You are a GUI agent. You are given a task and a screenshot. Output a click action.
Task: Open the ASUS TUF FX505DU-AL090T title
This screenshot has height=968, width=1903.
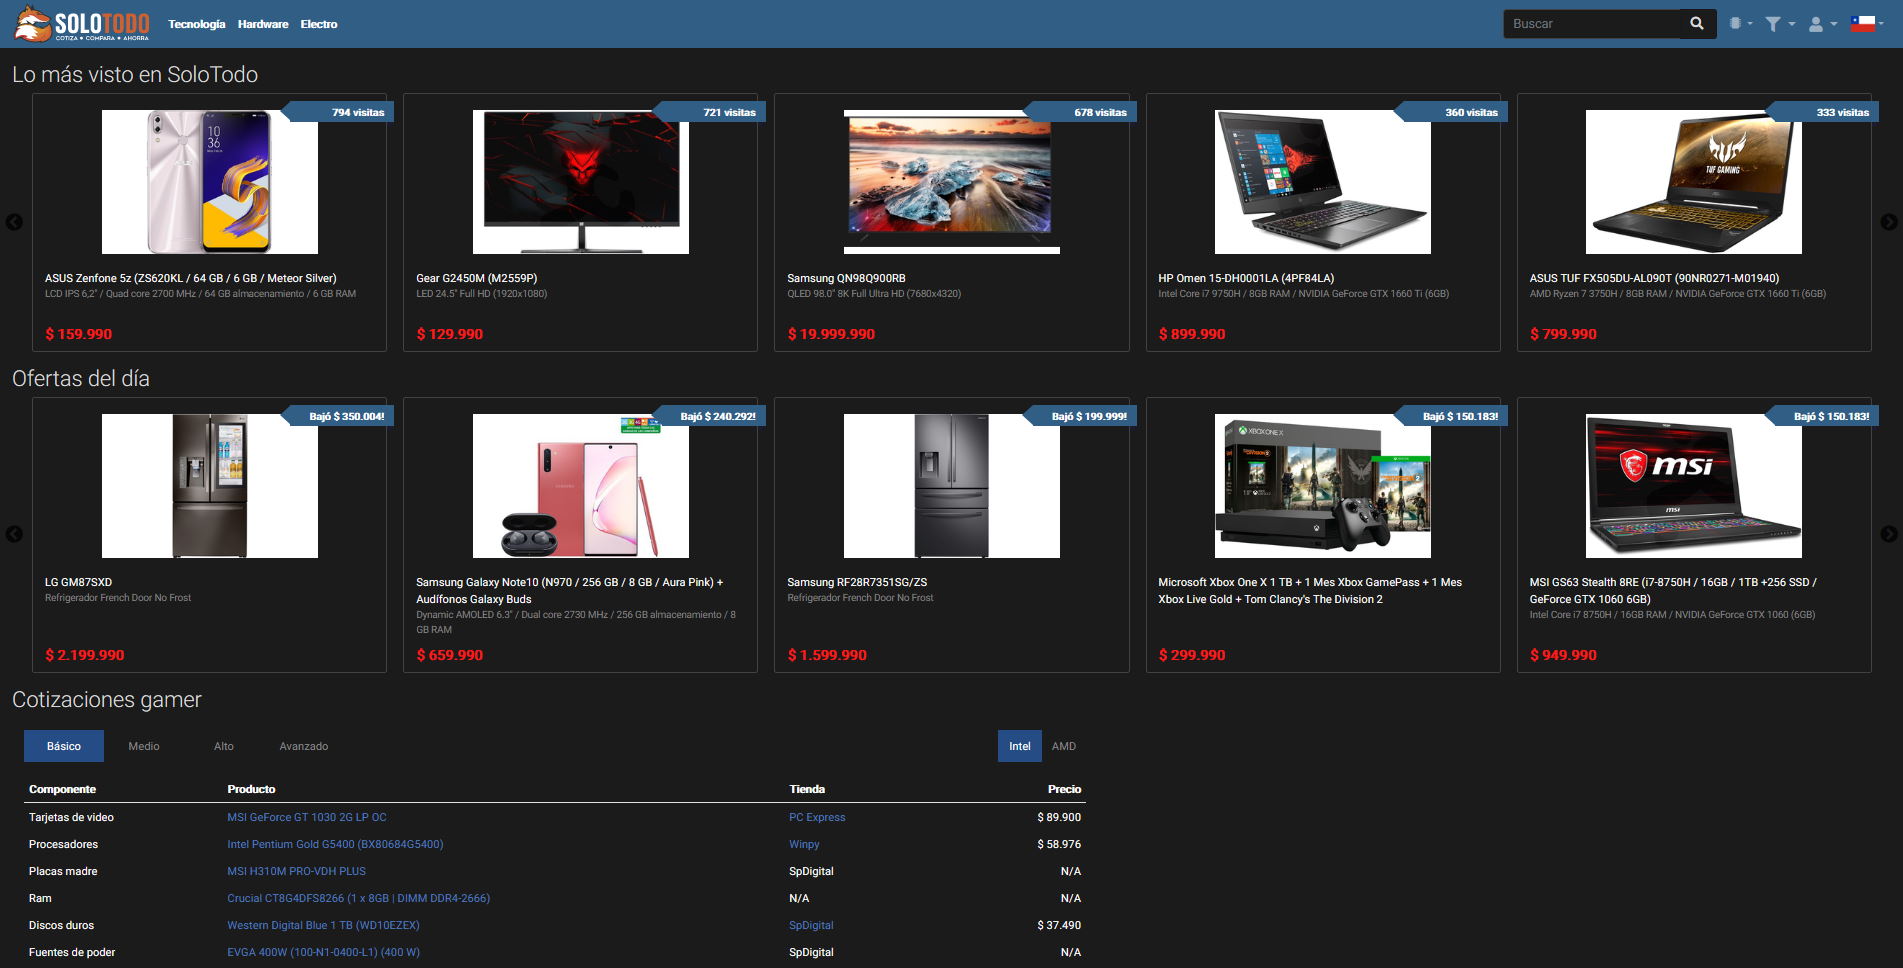(x=1654, y=278)
